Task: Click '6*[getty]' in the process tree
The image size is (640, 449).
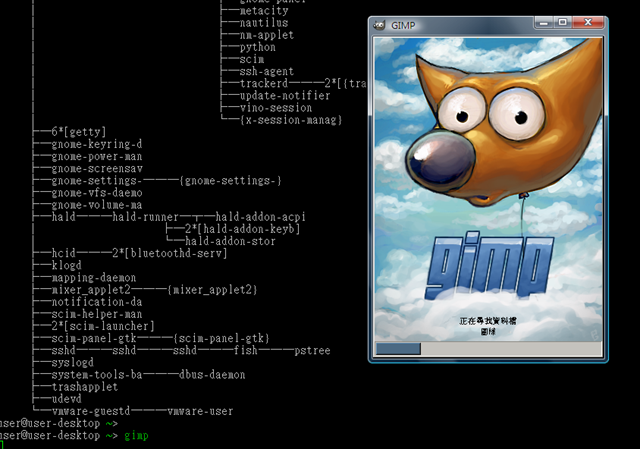Action: (79, 132)
